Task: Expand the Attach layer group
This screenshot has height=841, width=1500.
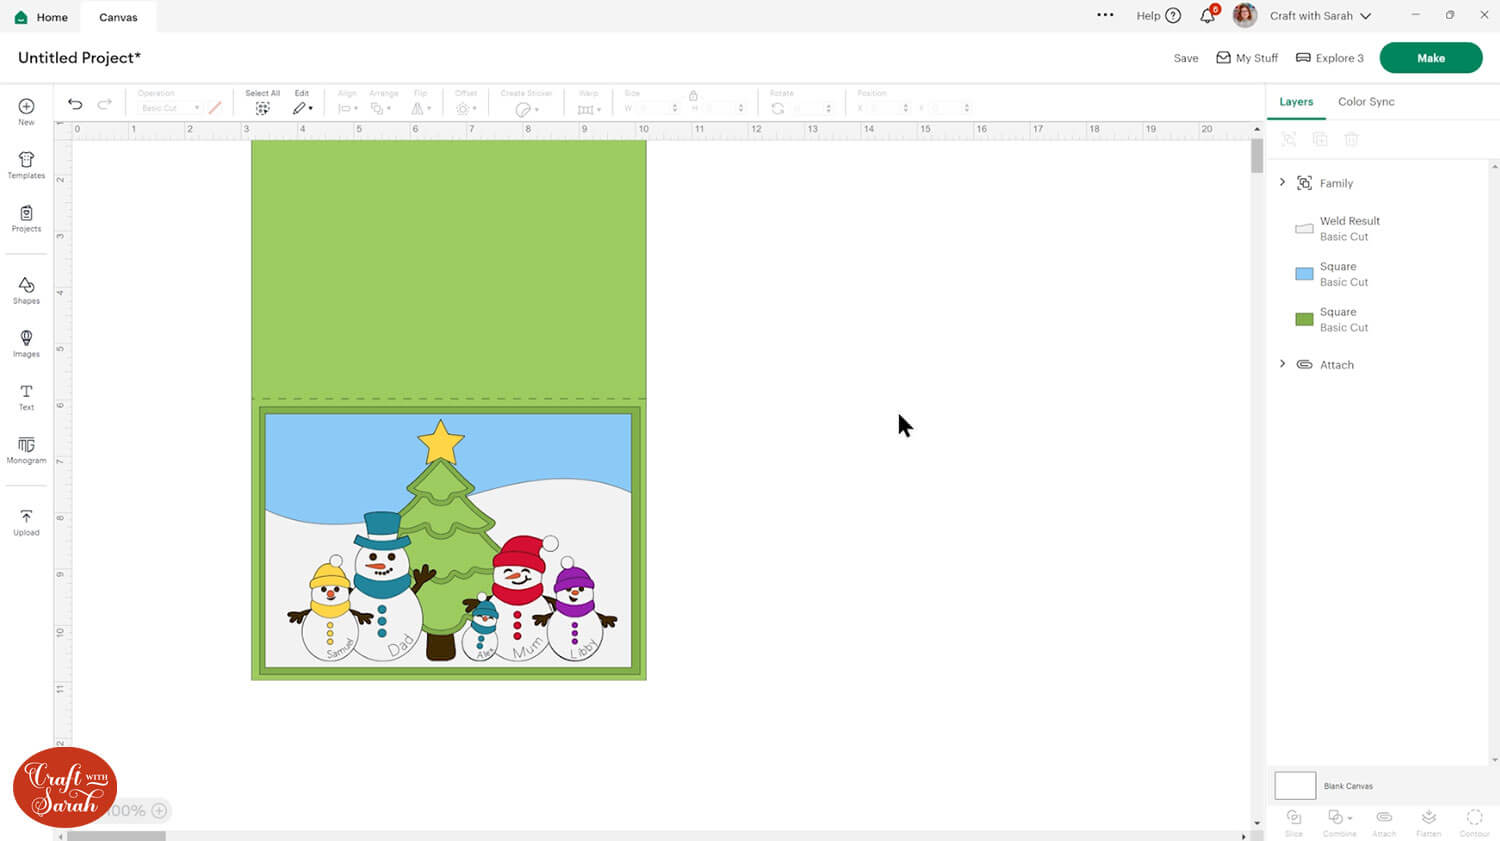Action: pos(1283,364)
